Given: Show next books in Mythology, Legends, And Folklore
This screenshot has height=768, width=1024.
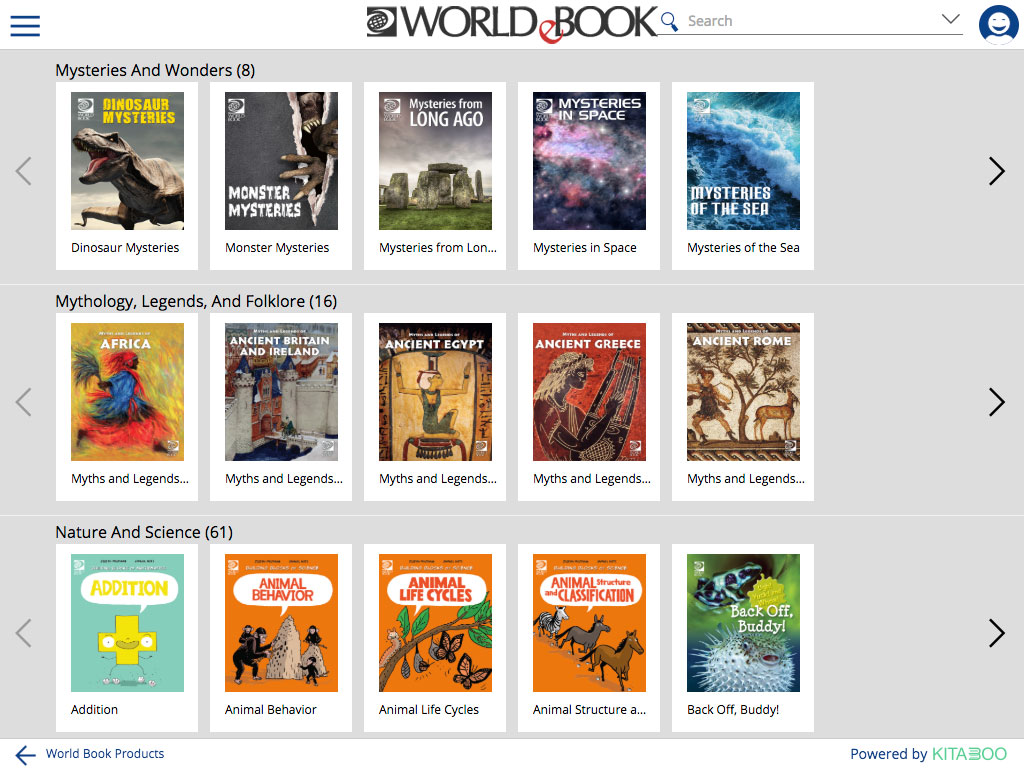Looking at the screenshot, I should tap(997, 402).
